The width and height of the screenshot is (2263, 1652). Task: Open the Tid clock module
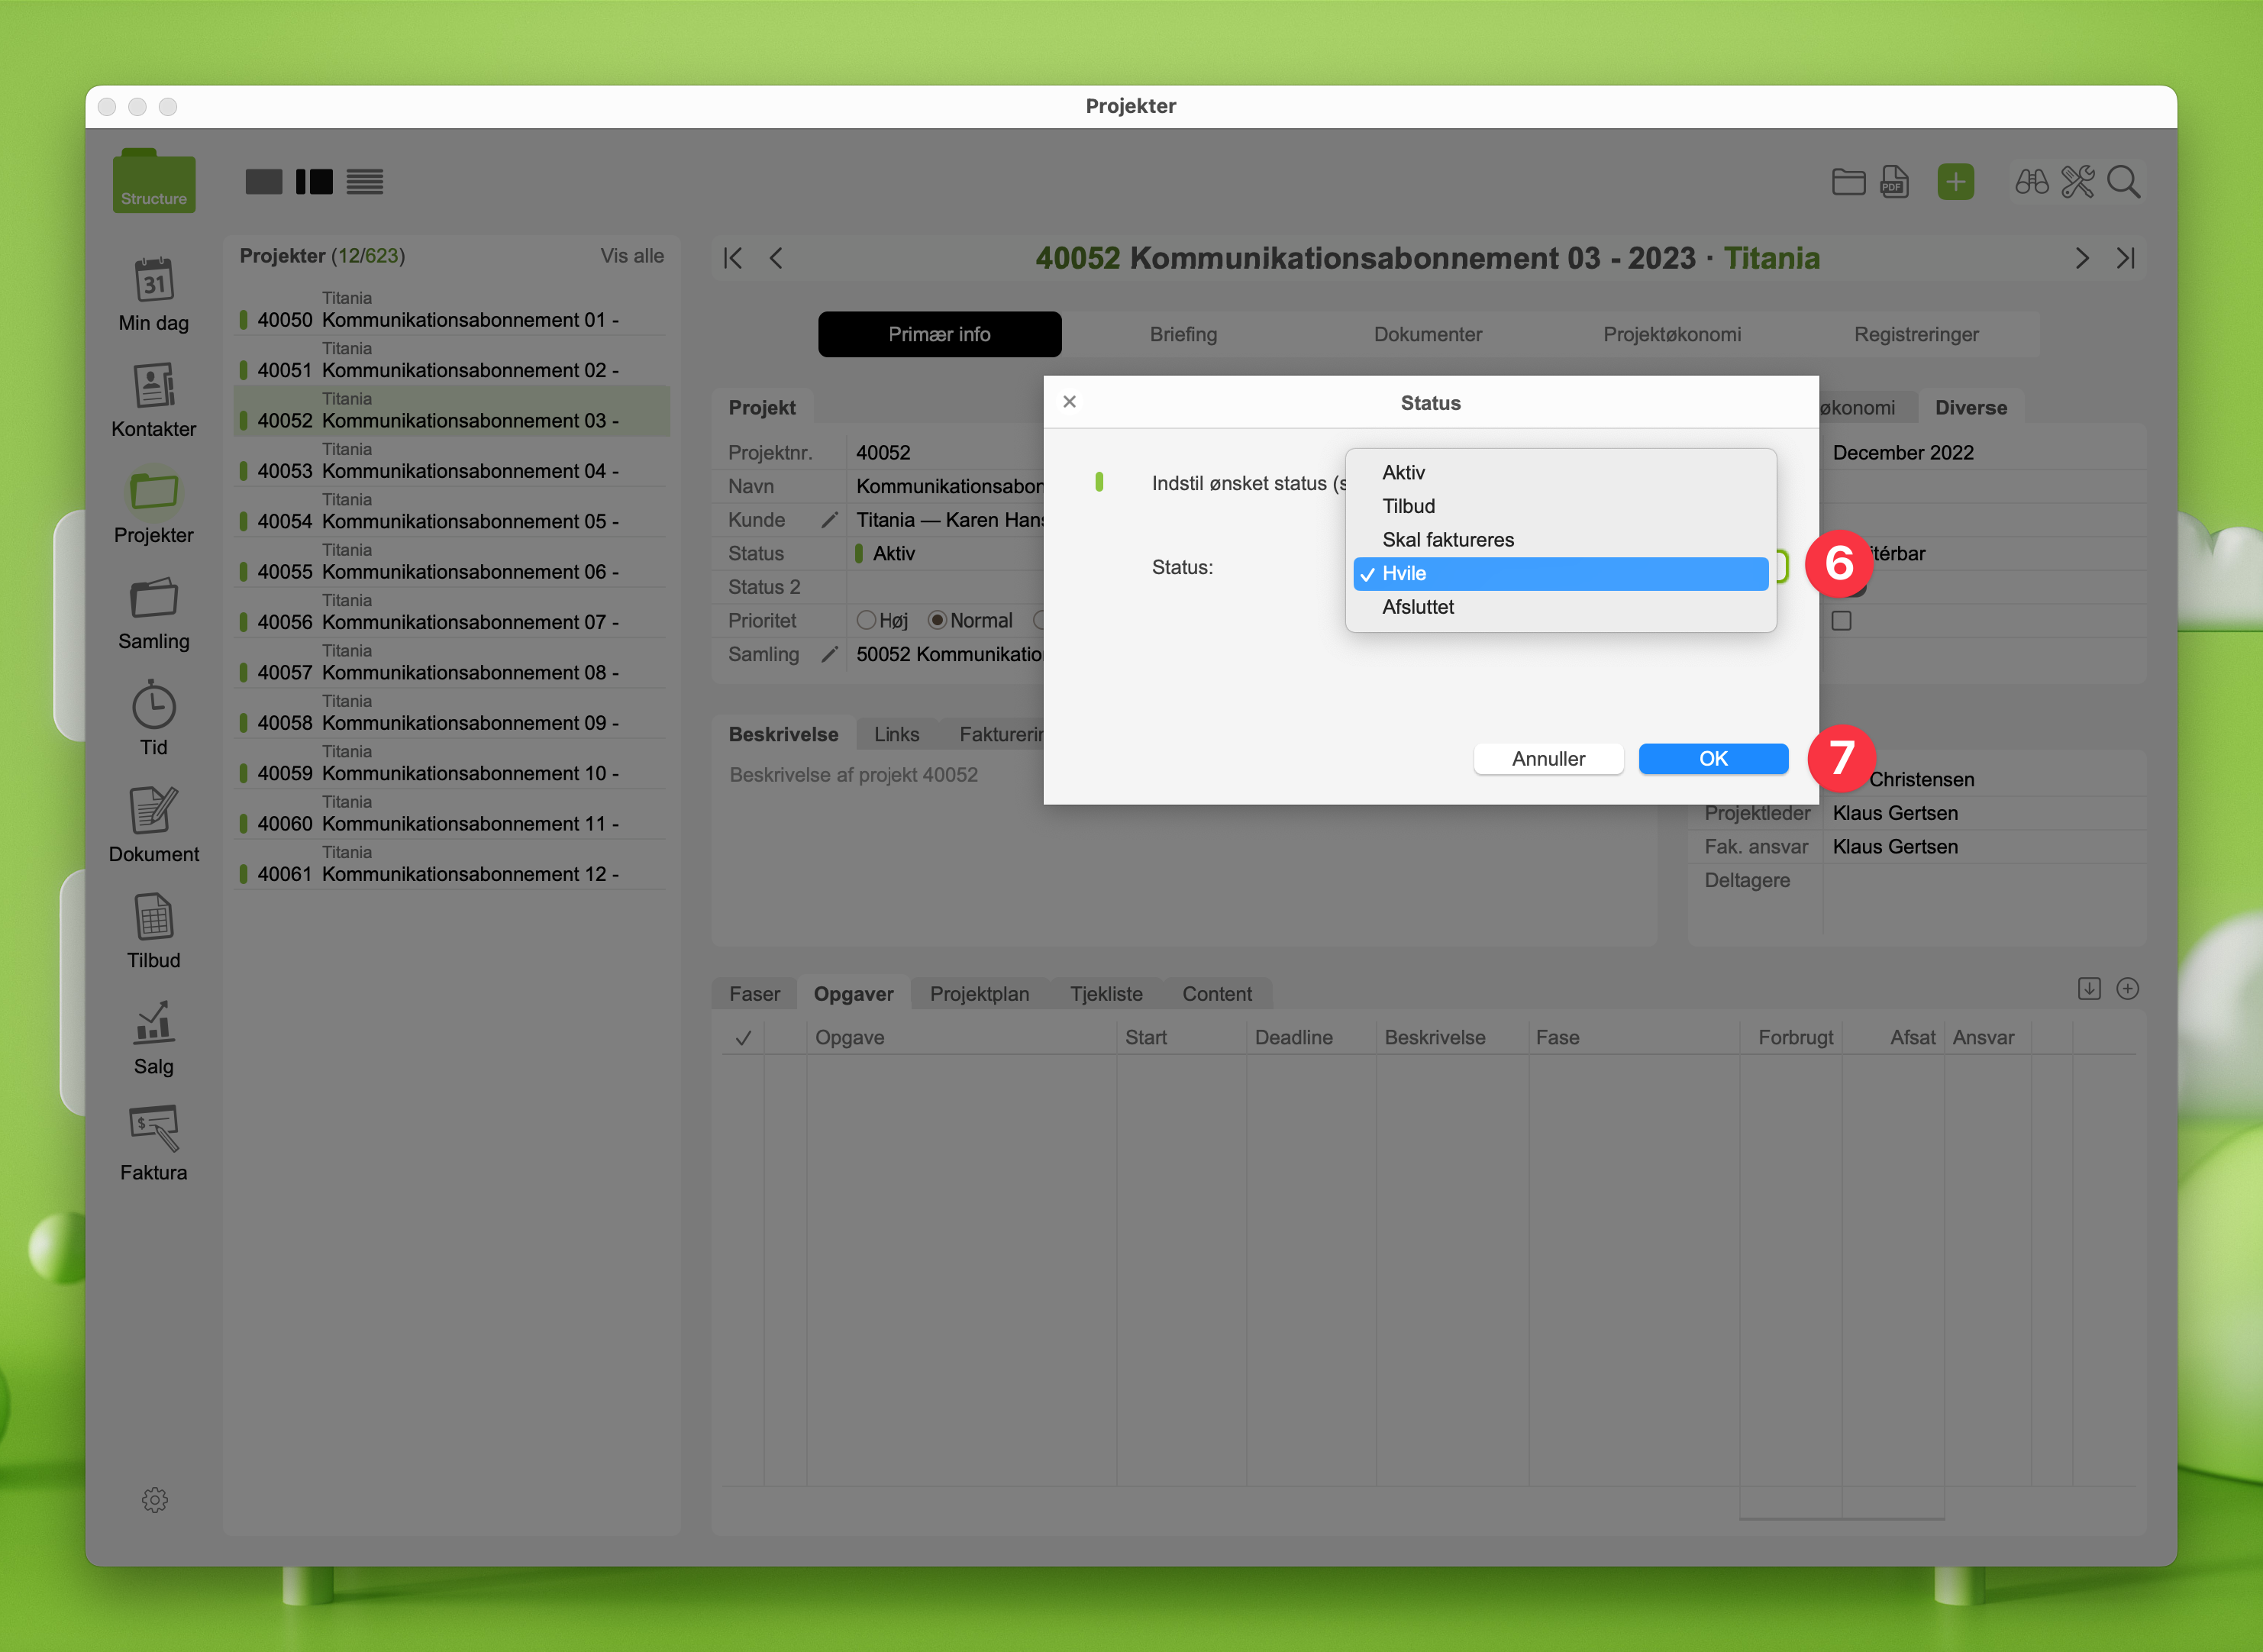tap(154, 706)
